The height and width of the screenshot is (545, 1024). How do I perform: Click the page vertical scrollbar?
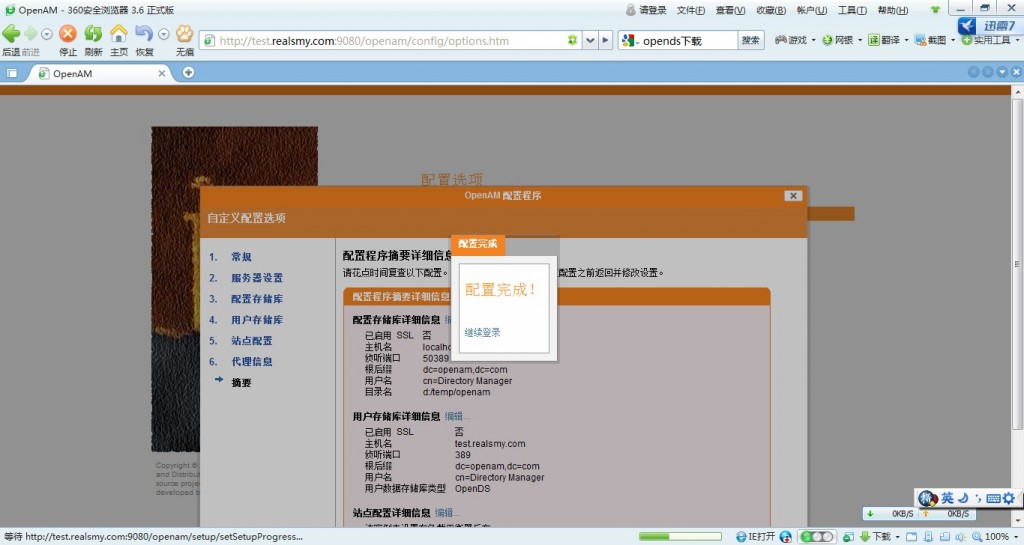1017,264
